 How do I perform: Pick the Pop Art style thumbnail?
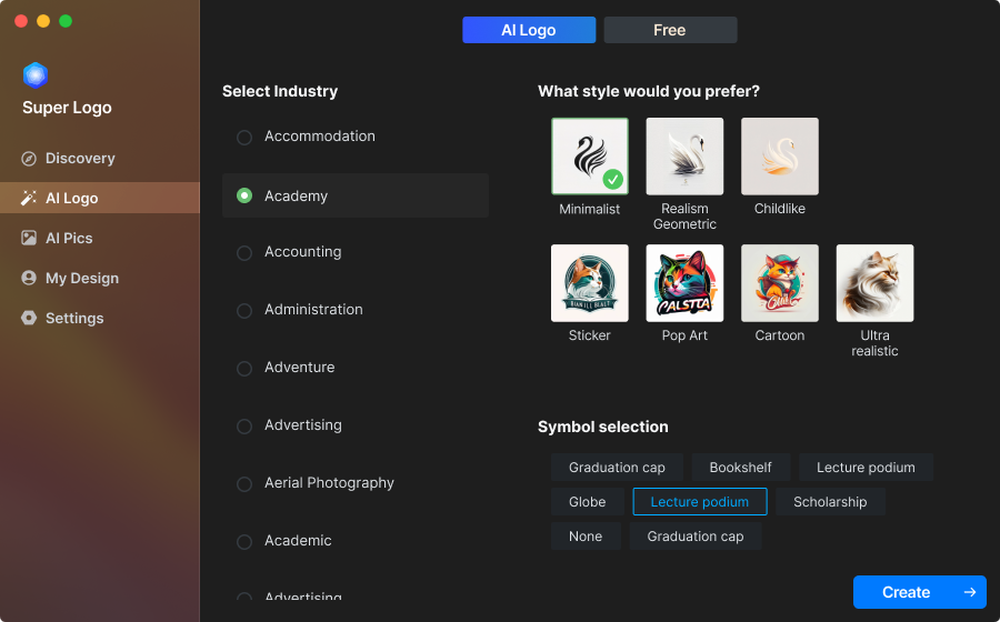pos(684,282)
